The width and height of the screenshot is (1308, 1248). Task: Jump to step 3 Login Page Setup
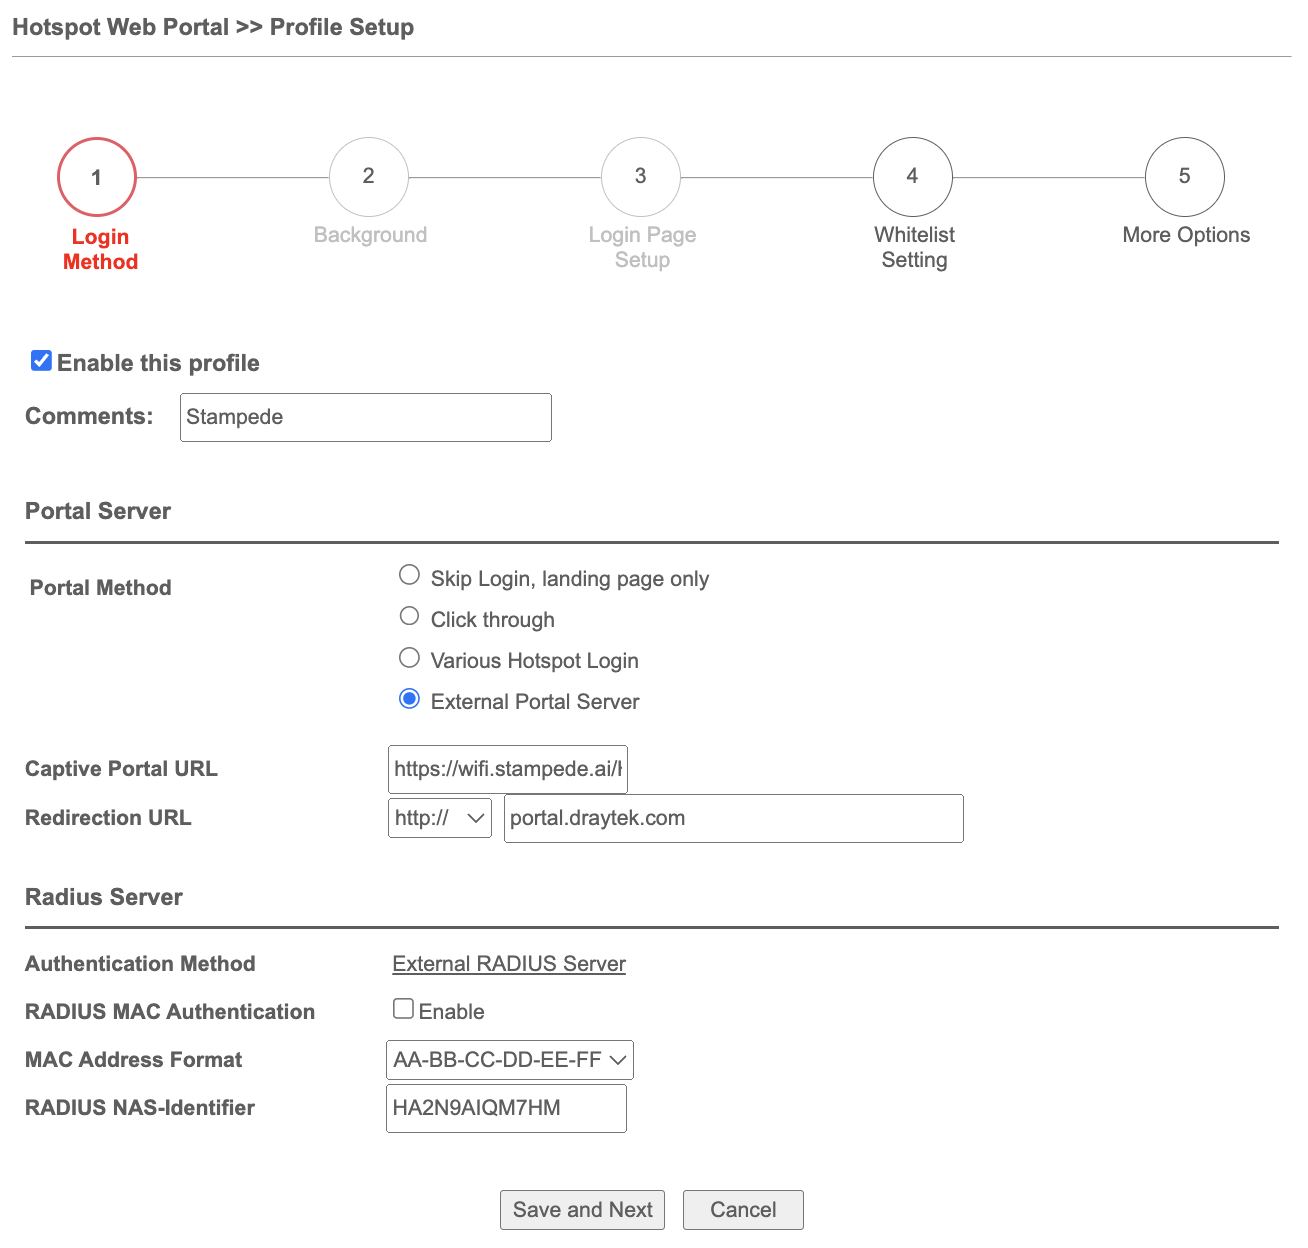pyautogui.click(x=640, y=177)
